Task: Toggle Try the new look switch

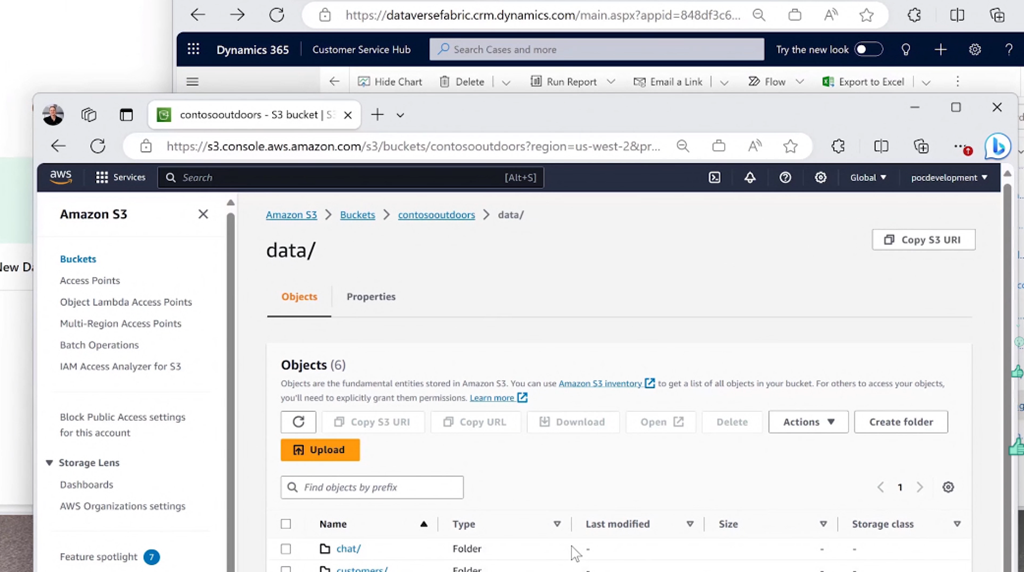Action: (x=868, y=50)
